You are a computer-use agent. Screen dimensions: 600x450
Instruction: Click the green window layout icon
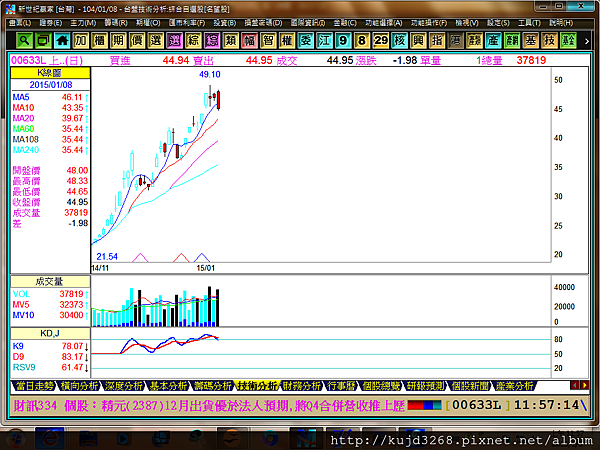43,41
